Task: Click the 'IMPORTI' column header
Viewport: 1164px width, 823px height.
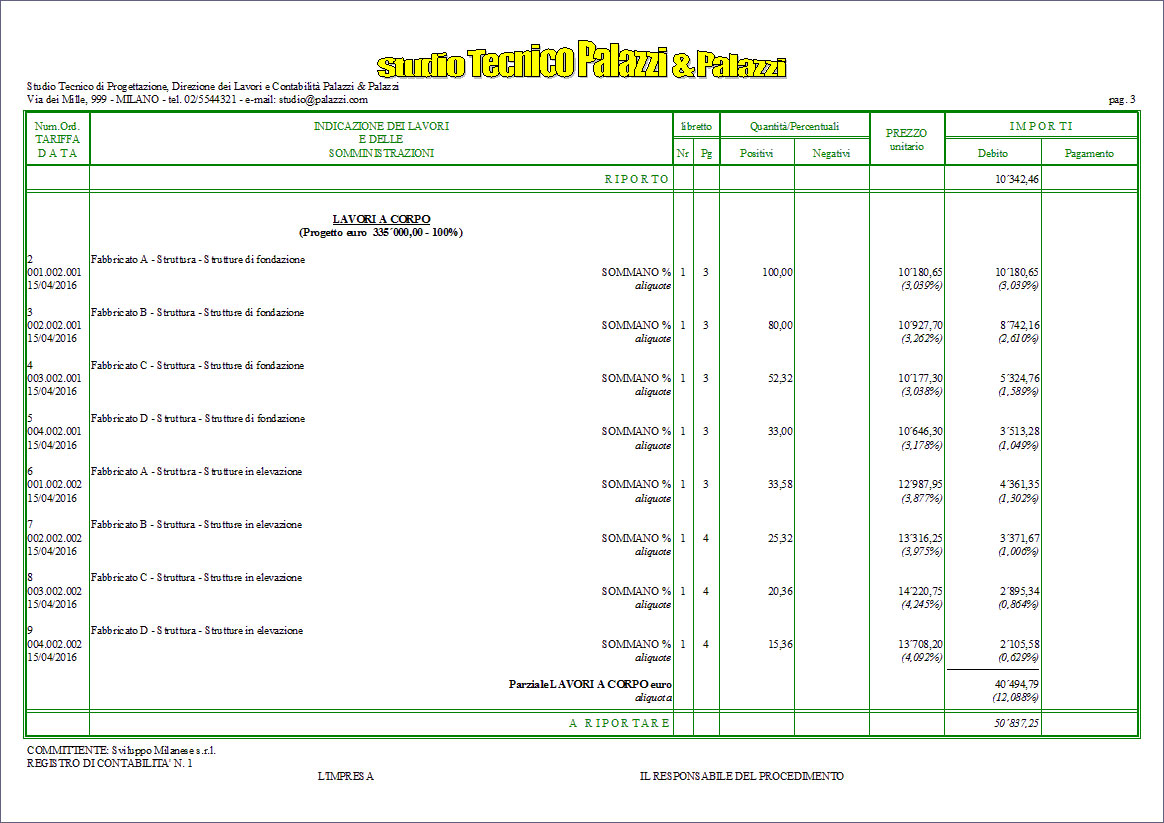Action: [1041, 126]
